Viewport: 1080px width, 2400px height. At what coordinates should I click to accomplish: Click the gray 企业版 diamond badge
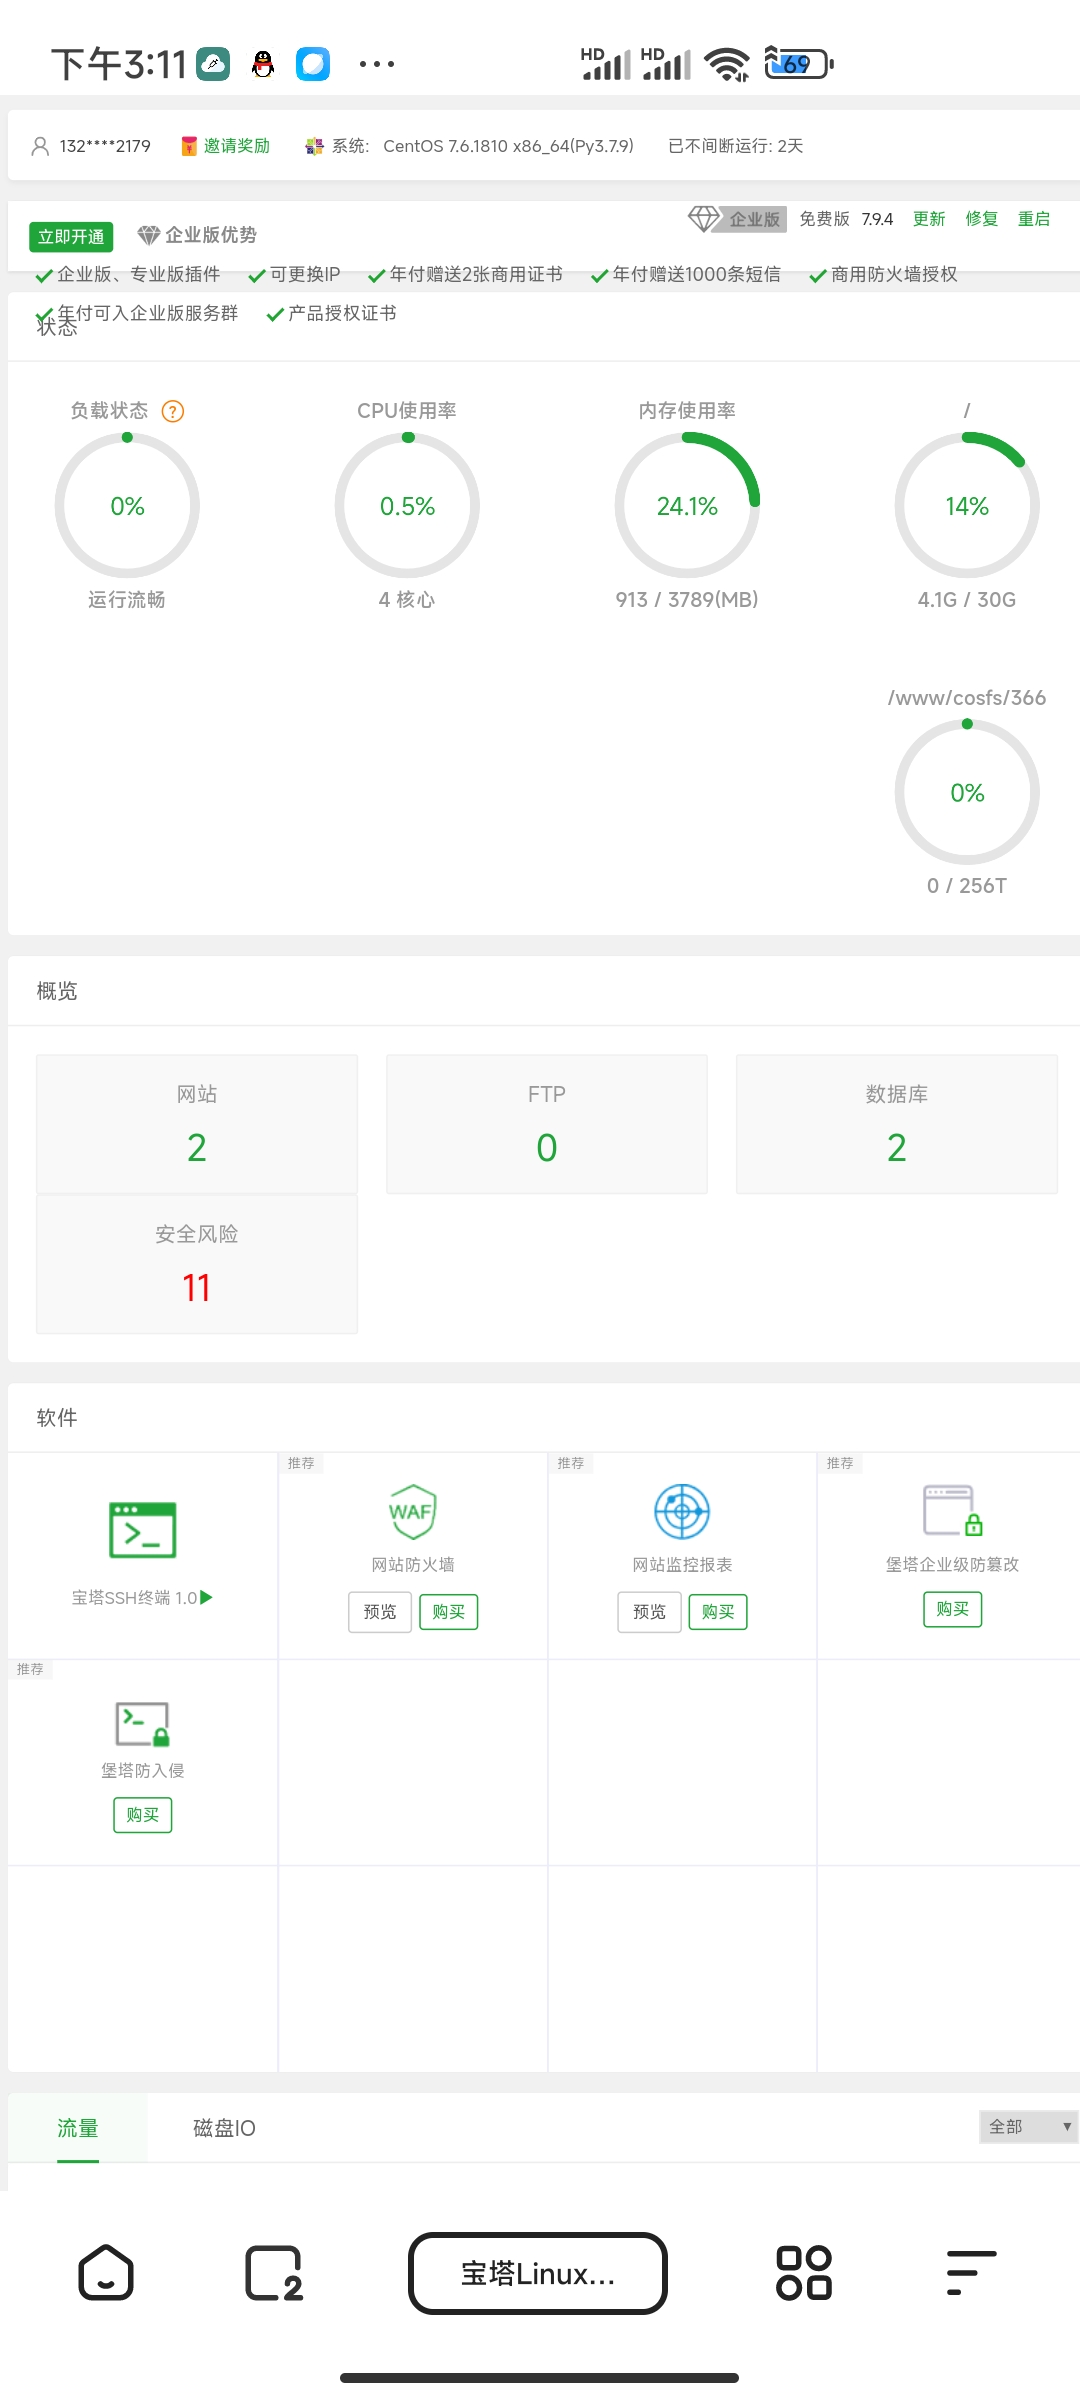point(736,219)
